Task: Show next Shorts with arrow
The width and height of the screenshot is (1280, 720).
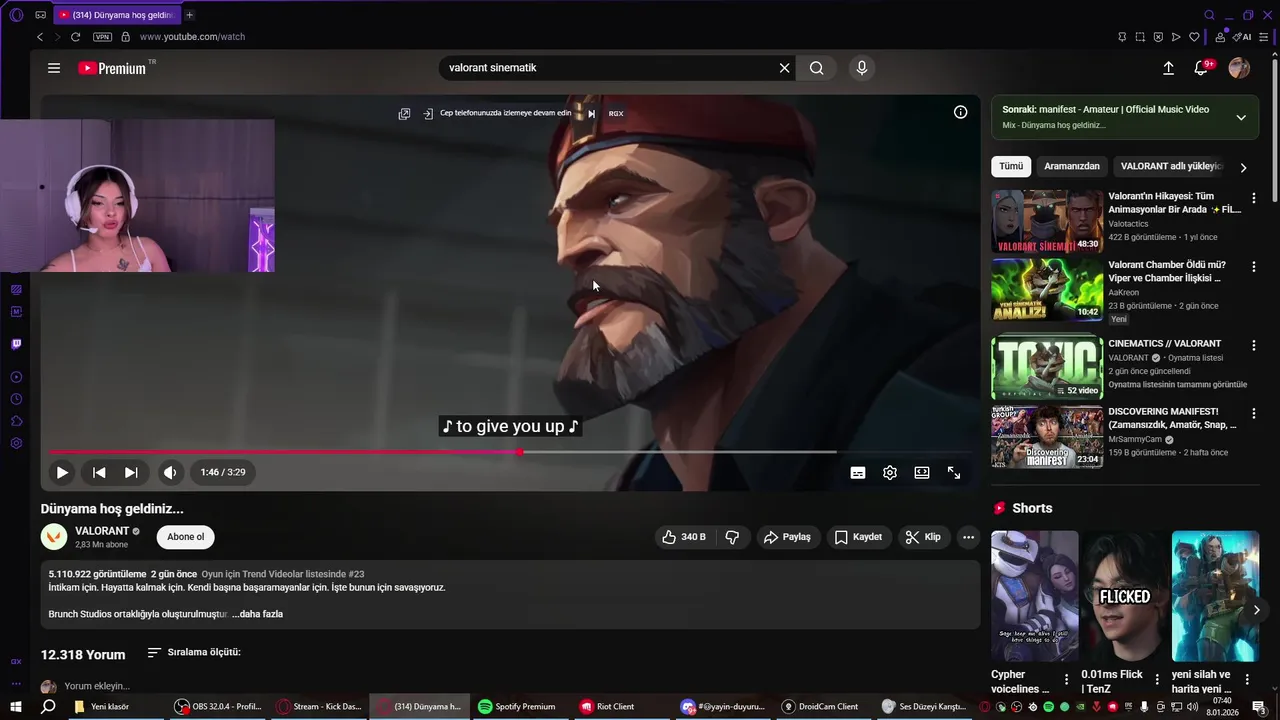Action: [x=1256, y=609]
